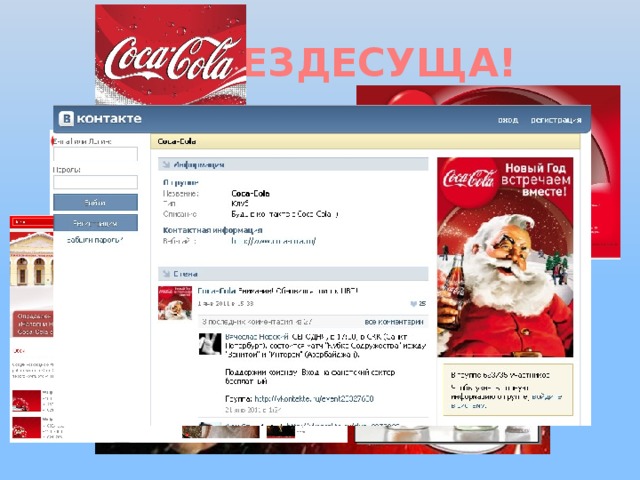Click the Coca-Cola logo image on slide
Image resolution: width=640 pixels, height=480 pixels.
pos(171,54)
